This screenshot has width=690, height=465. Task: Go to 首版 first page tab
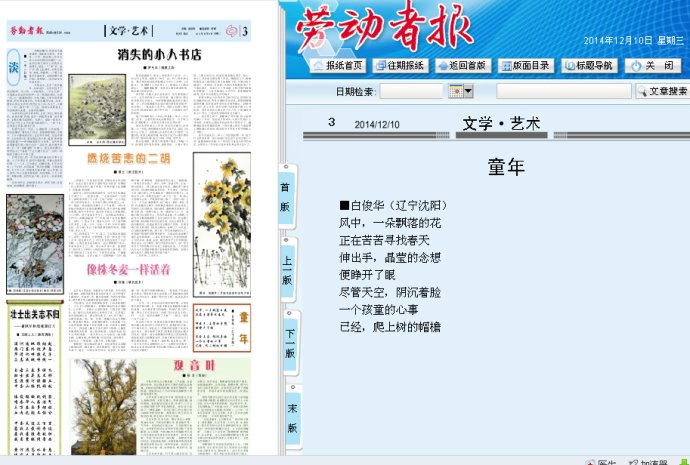click(x=286, y=196)
